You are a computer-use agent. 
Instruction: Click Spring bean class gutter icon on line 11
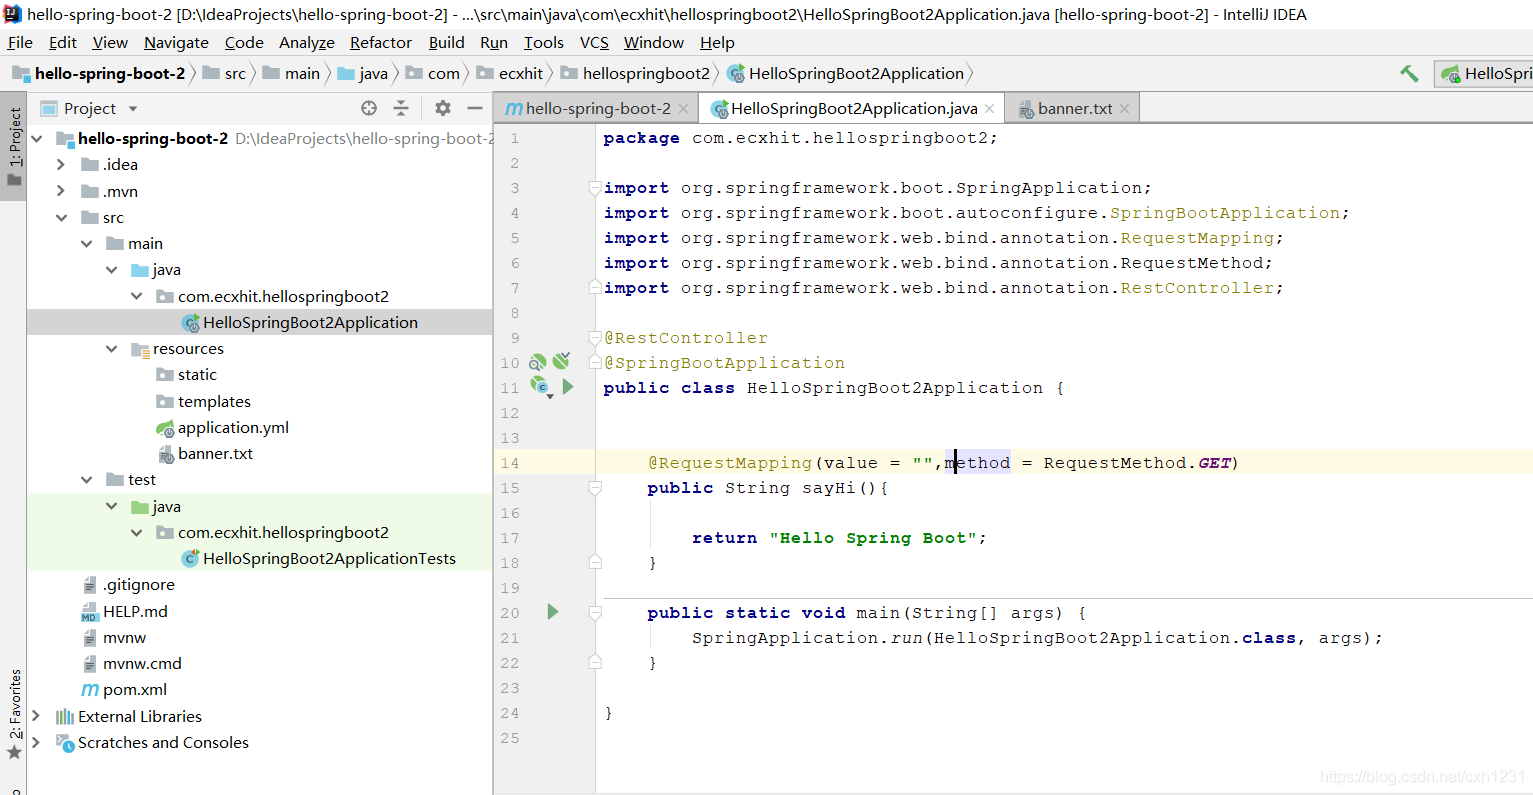click(541, 387)
